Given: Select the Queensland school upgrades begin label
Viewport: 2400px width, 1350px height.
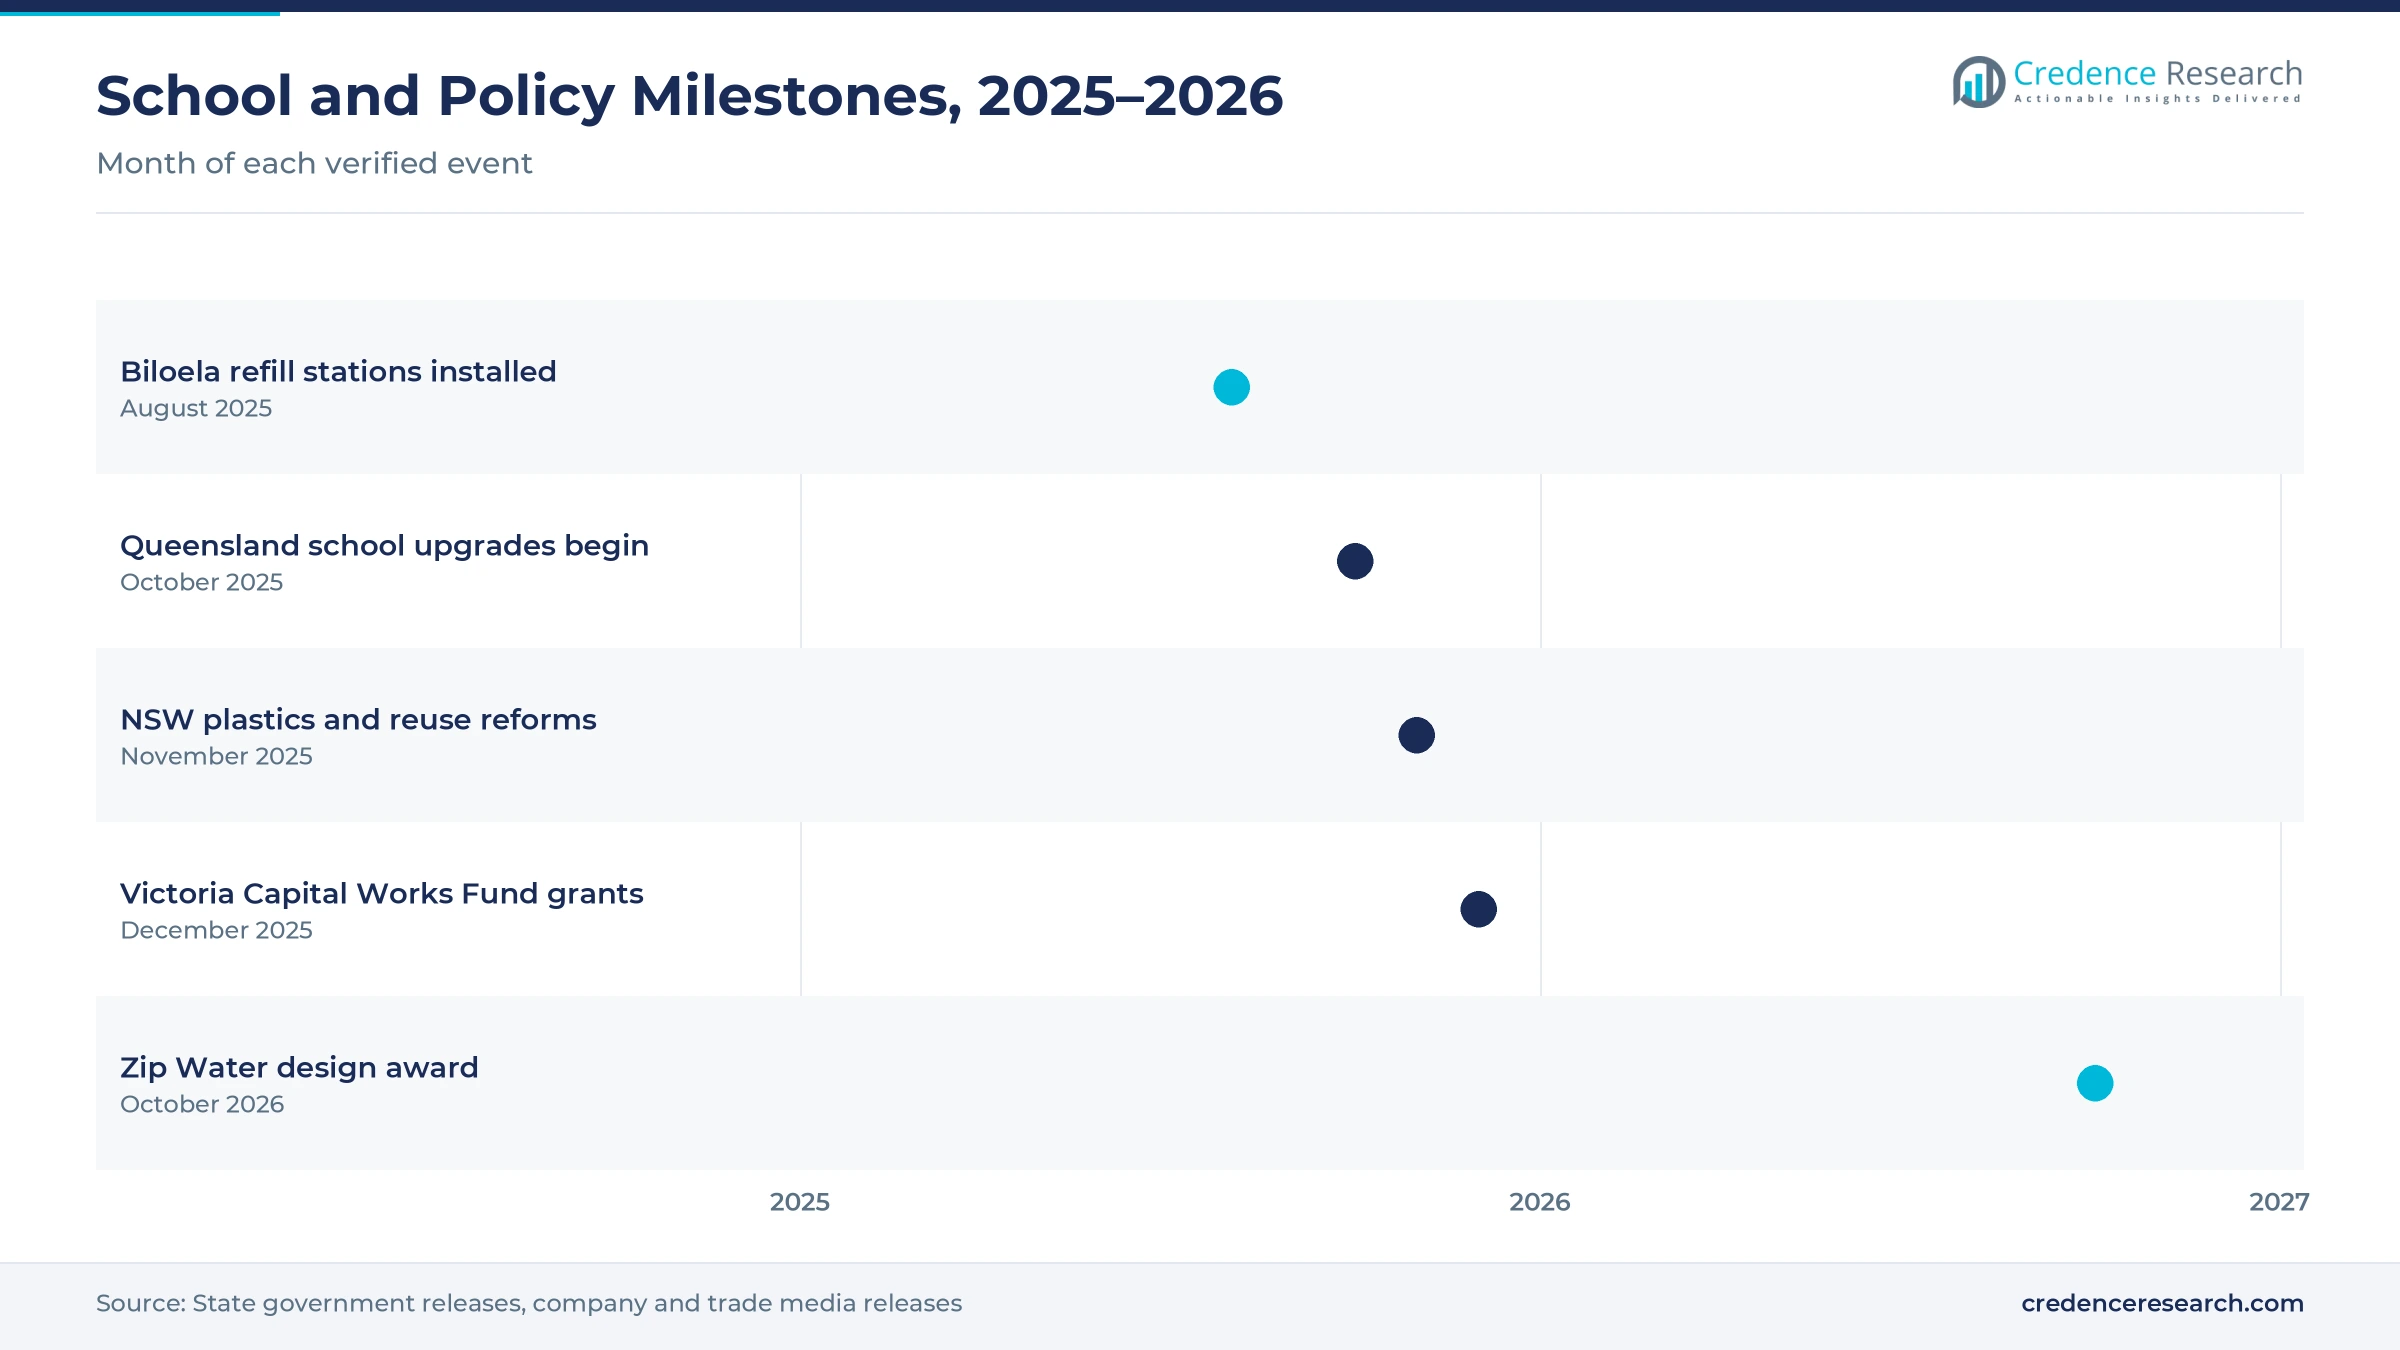Looking at the screenshot, I should point(384,545).
